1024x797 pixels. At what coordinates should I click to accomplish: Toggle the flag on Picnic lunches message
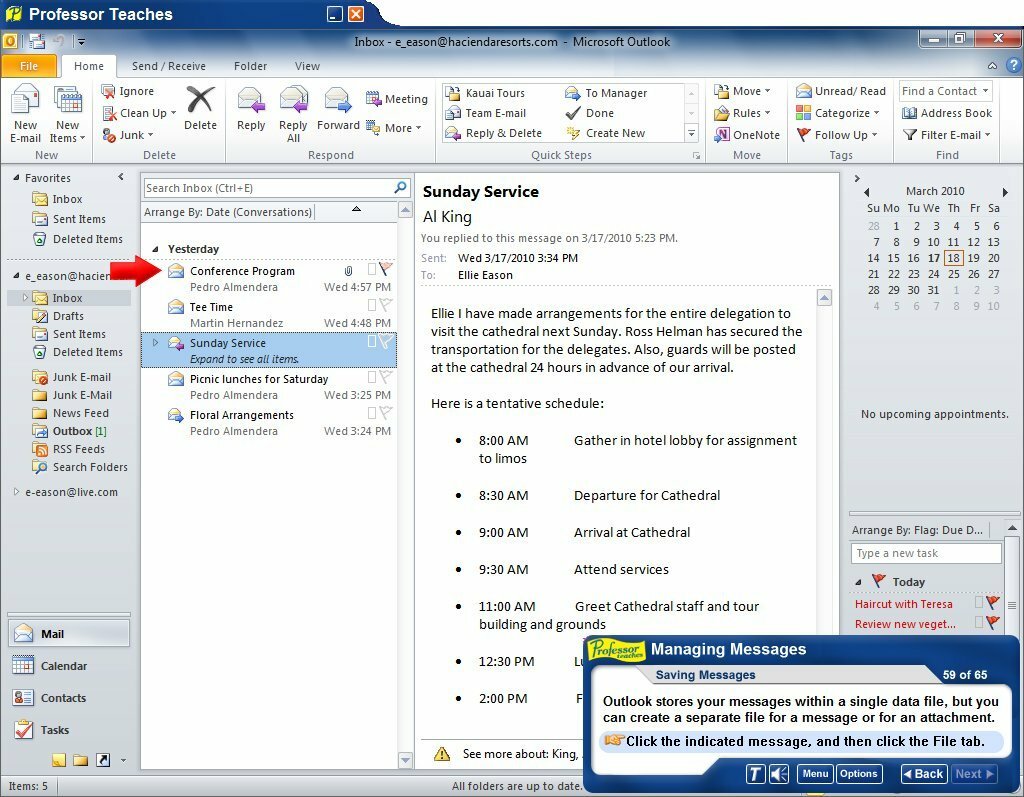point(386,376)
